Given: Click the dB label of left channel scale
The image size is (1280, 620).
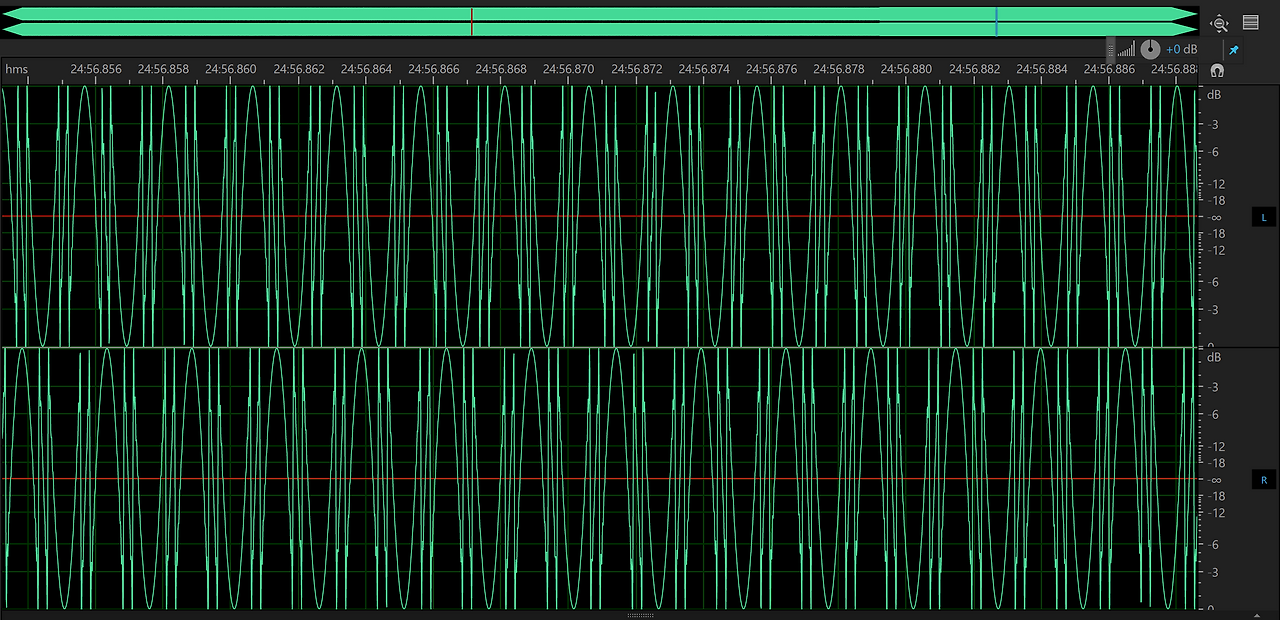Looking at the screenshot, I should pyautogui.click(x=1214, y=95).
